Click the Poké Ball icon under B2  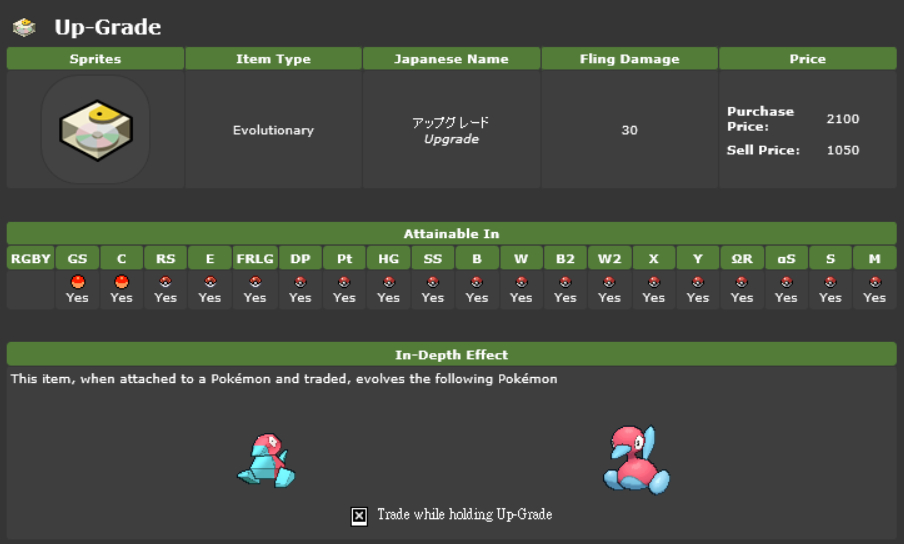[565, 282]
